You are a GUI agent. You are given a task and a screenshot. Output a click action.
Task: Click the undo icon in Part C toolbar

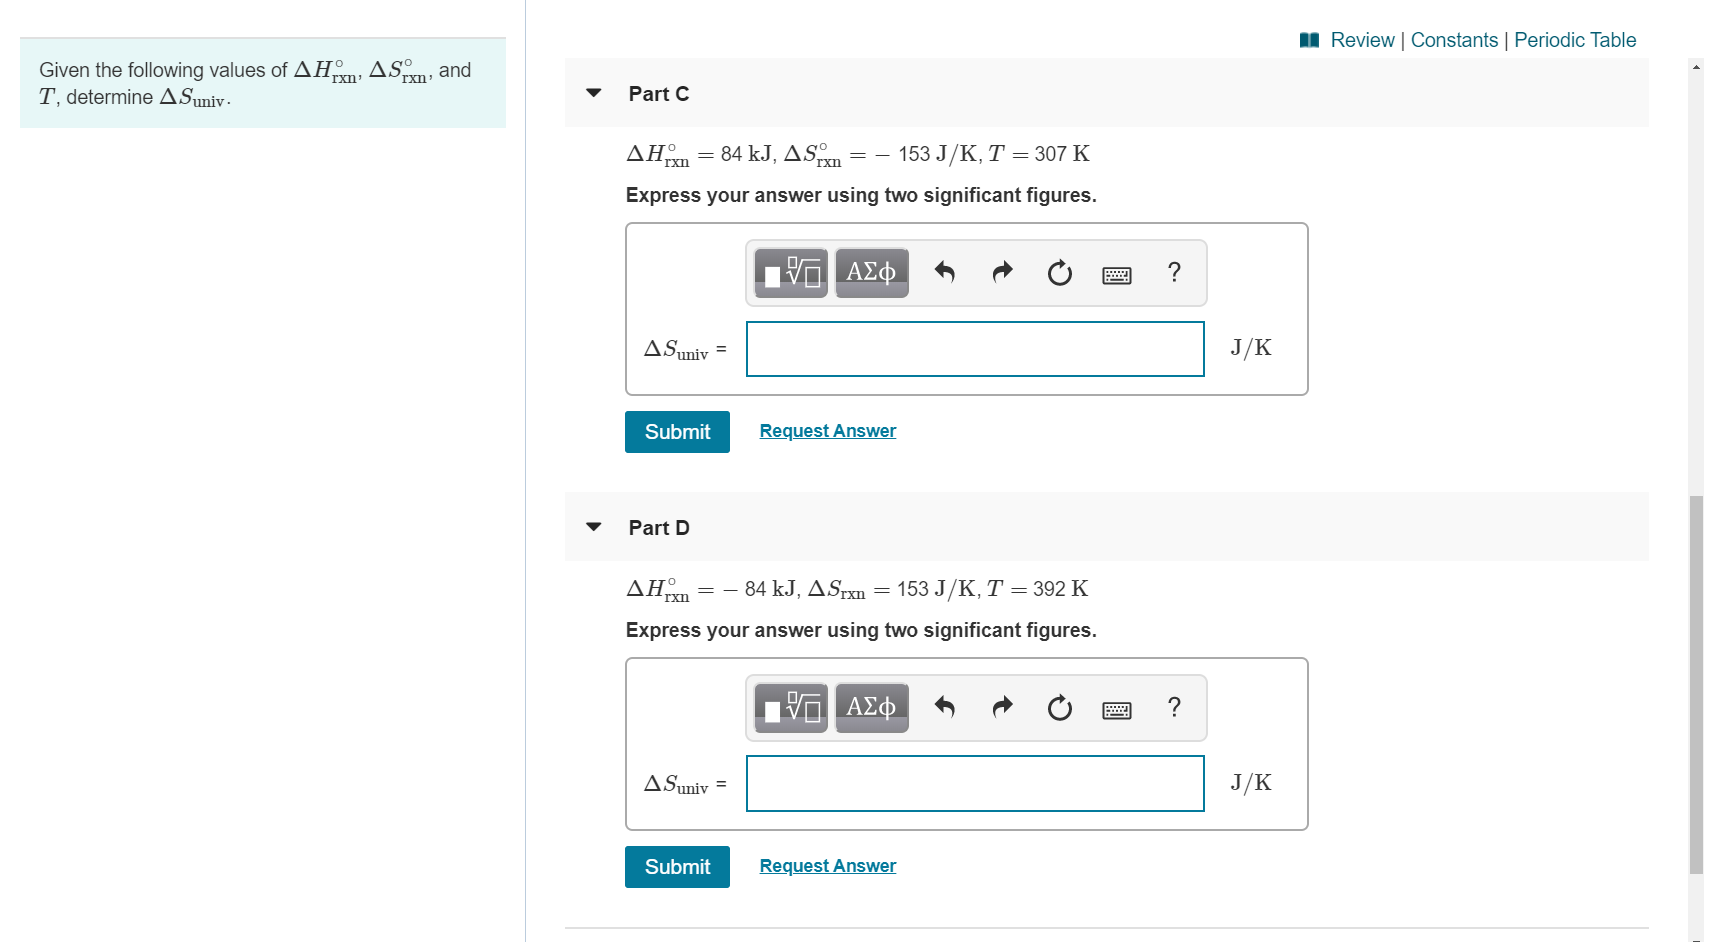pos(945,272)
